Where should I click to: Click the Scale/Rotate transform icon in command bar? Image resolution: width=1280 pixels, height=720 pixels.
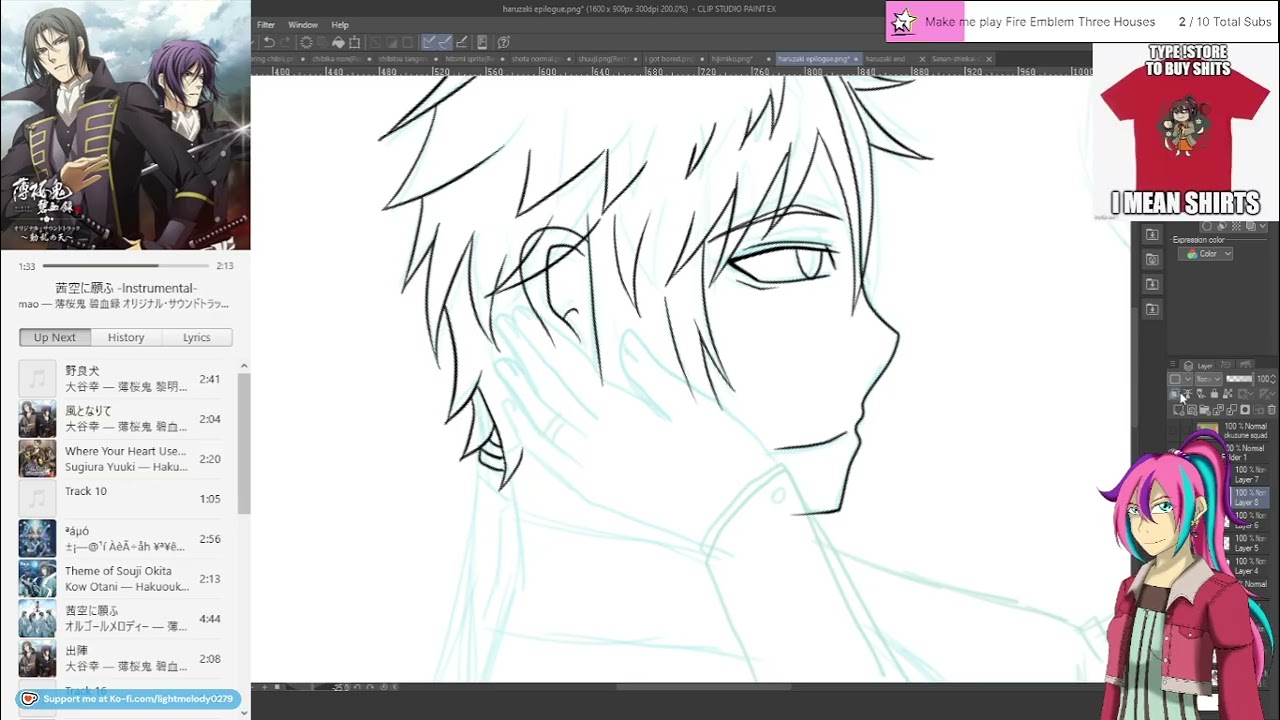coord(354,42)
